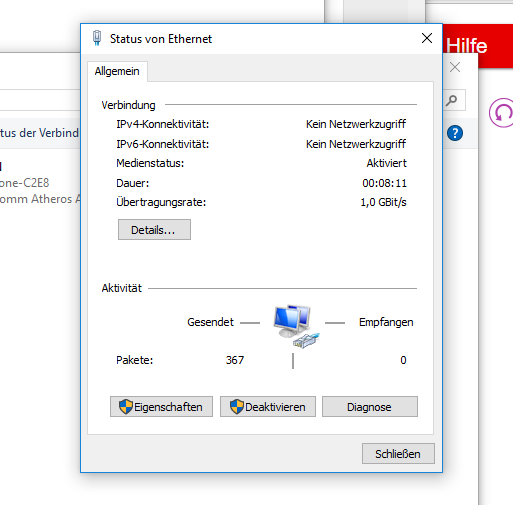Click the Übertragungsrate value 1,0 GBit/s
Image resolution: width=513 pixels, height=505 pixels.
point(384,202)
